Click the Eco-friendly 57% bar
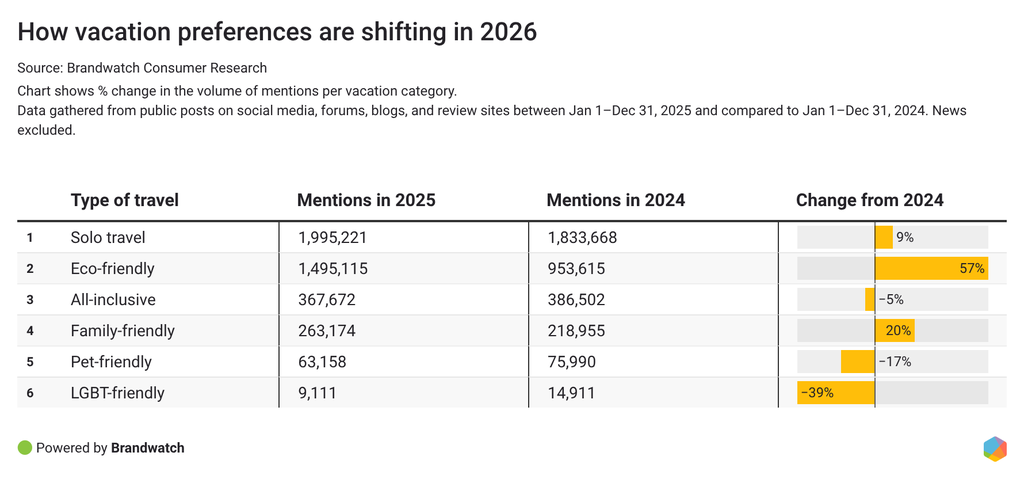1024x479 pixels. tap(931, 268)
